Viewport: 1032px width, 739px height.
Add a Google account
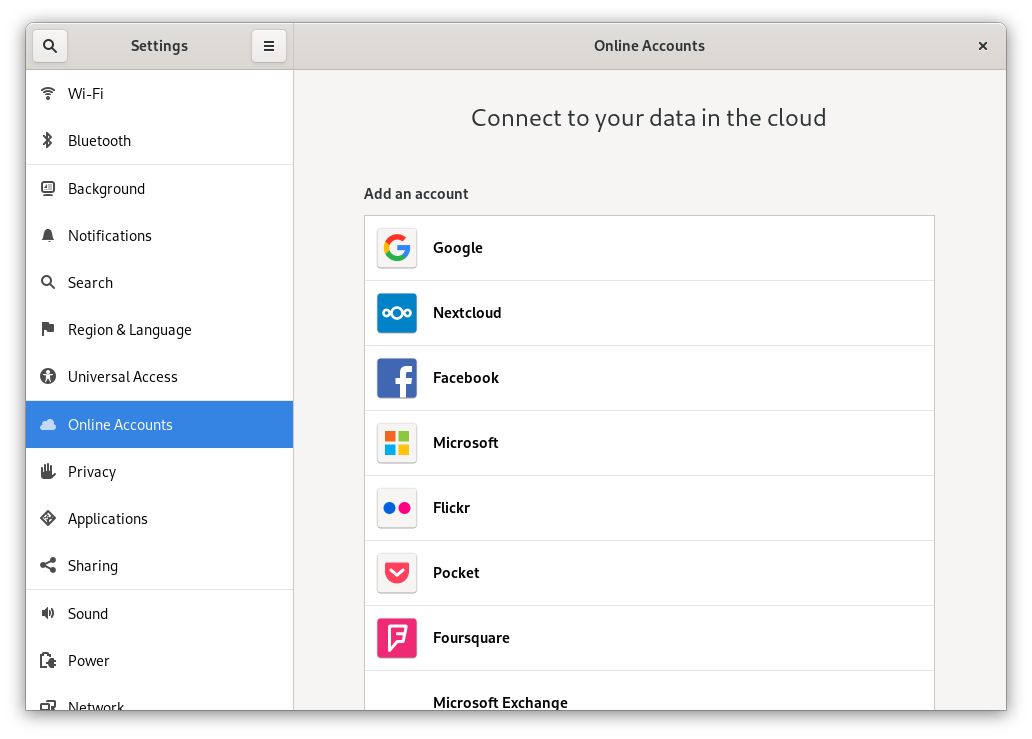[x=649, y=247]
